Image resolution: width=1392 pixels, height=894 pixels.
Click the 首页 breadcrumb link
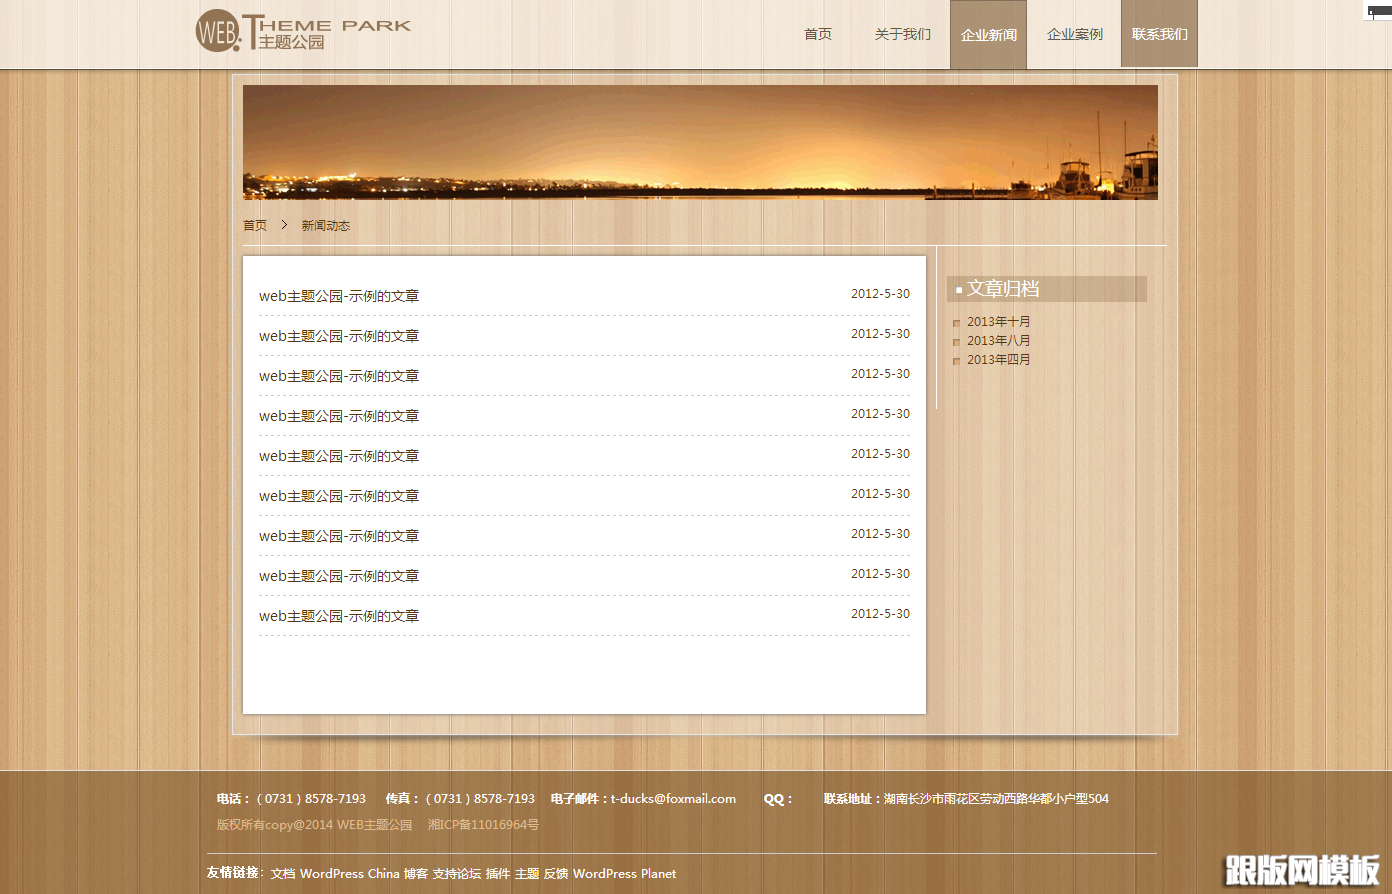click(255, 226)
